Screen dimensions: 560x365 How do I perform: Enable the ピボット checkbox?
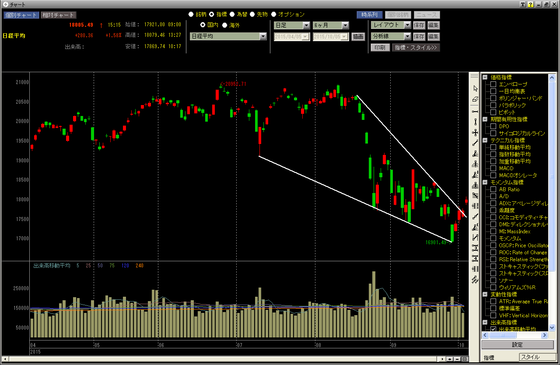[x=493, y=112]
